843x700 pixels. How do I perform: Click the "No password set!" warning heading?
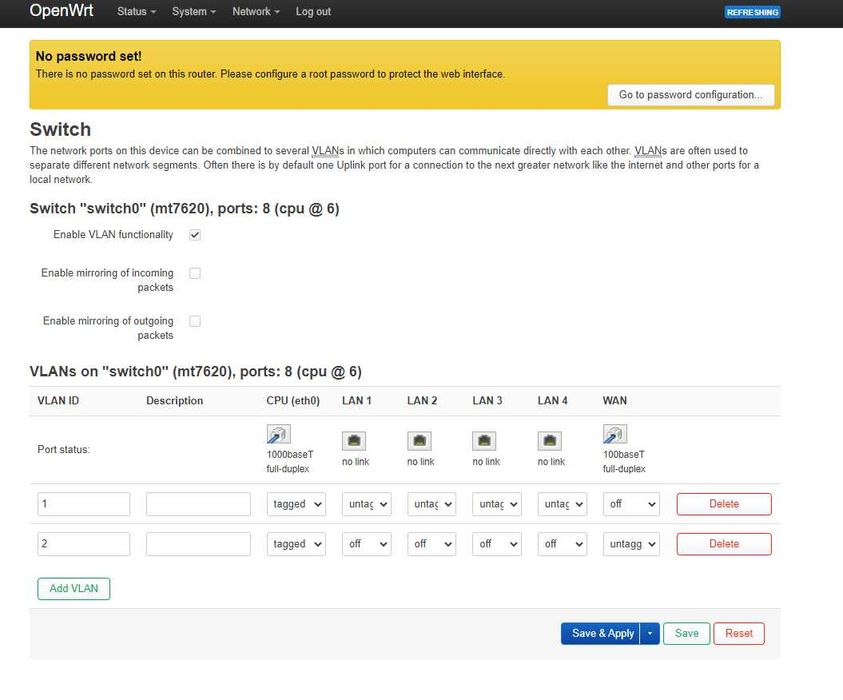pyautogui.click(x=89, y=56)
